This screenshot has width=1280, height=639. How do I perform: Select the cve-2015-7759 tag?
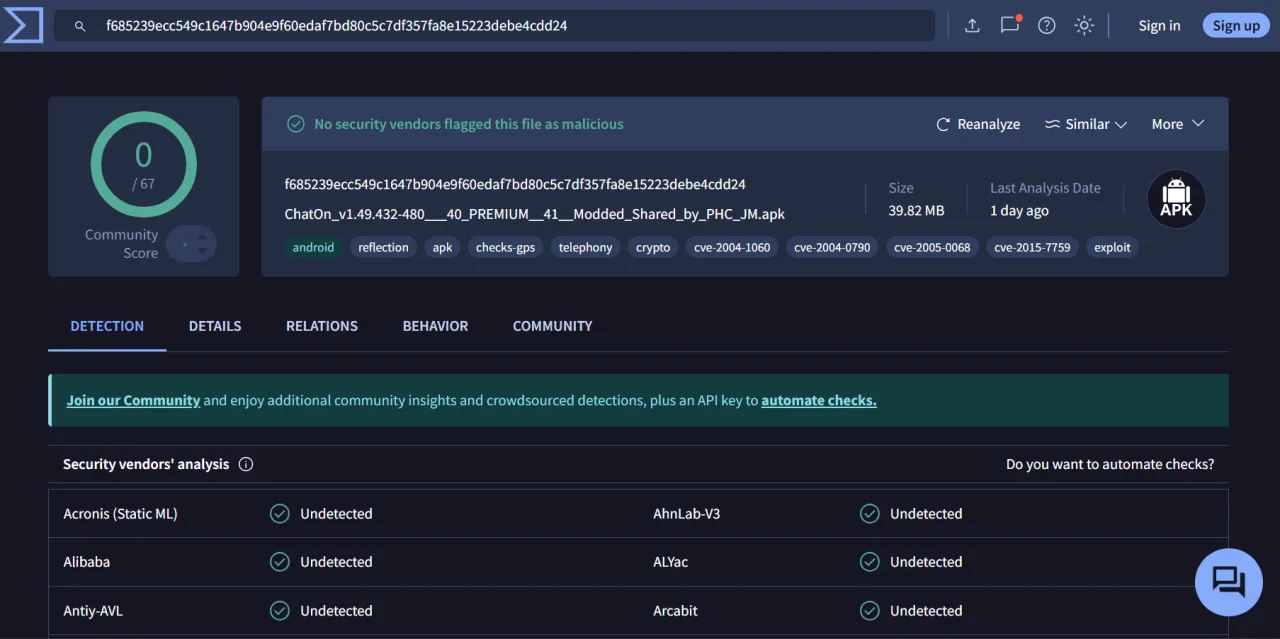pos(1032,247)
